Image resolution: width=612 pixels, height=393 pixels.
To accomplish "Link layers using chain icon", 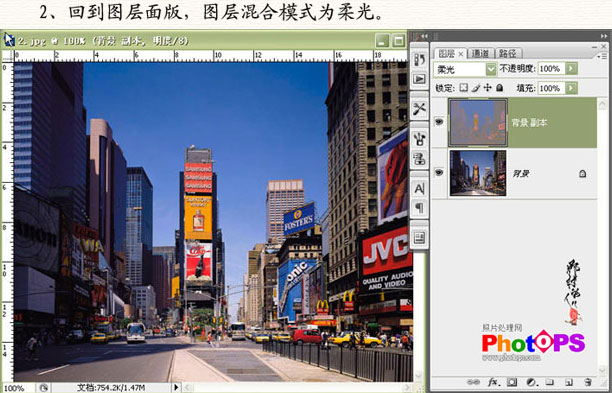I will pos(473,382).
